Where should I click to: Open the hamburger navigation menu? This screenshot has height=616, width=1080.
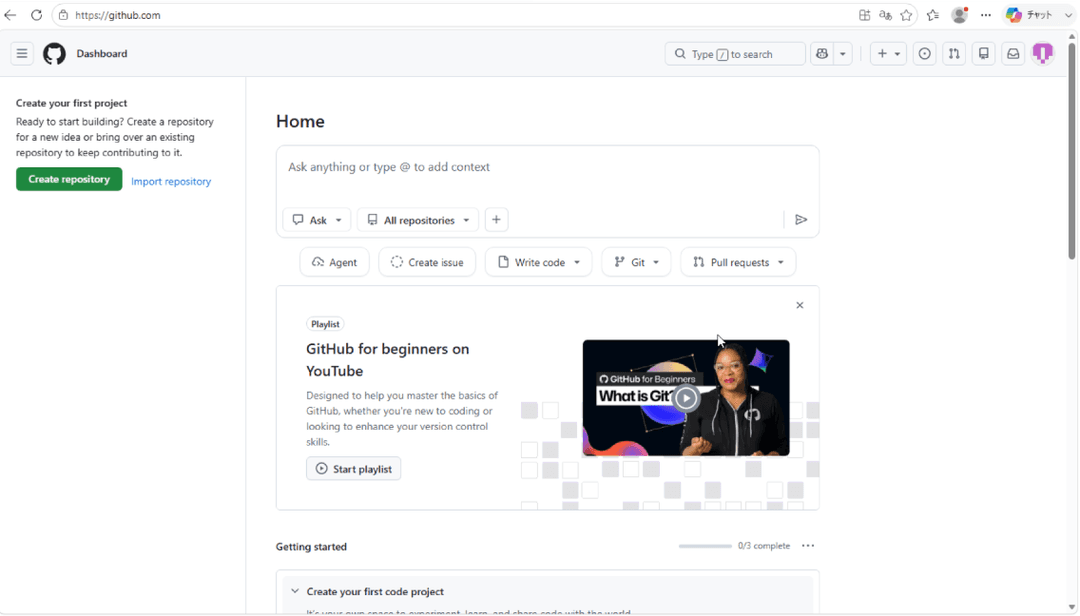[x=22, y=54]
